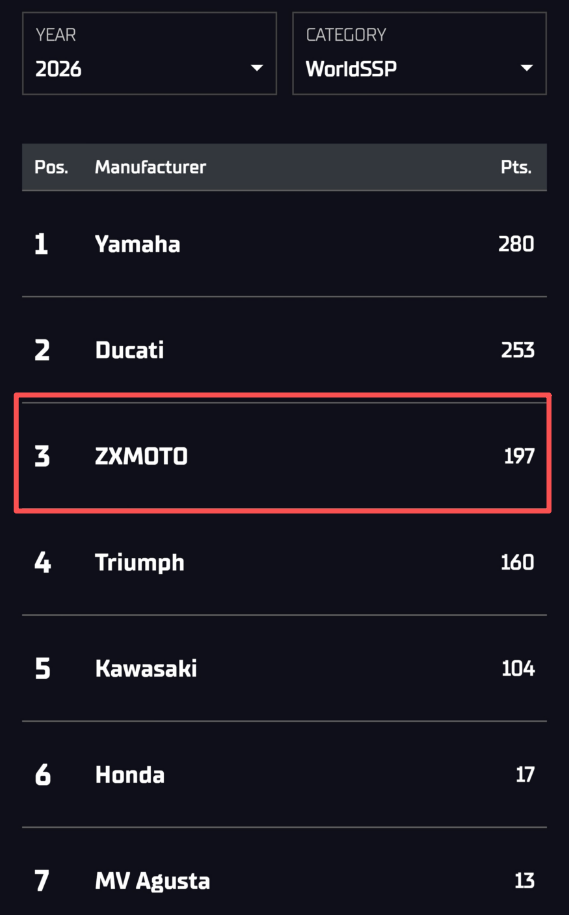Viewport: 569px width, 915px height.
Task: Open the CATEGORY dropdown showing WorldSSP
Action: (x=420, y=54)
